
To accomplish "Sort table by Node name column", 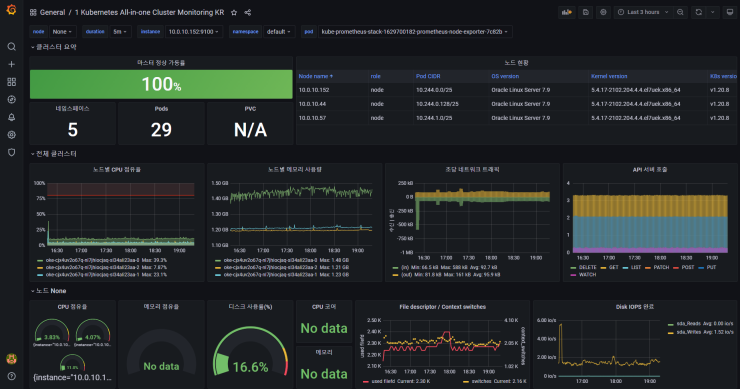I will coord(316,76).
